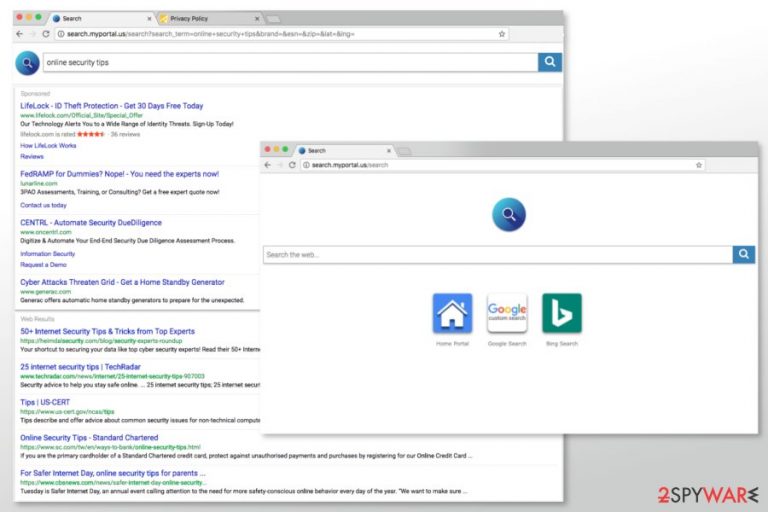Click forward arrow in rear window

tap(32, 34)
